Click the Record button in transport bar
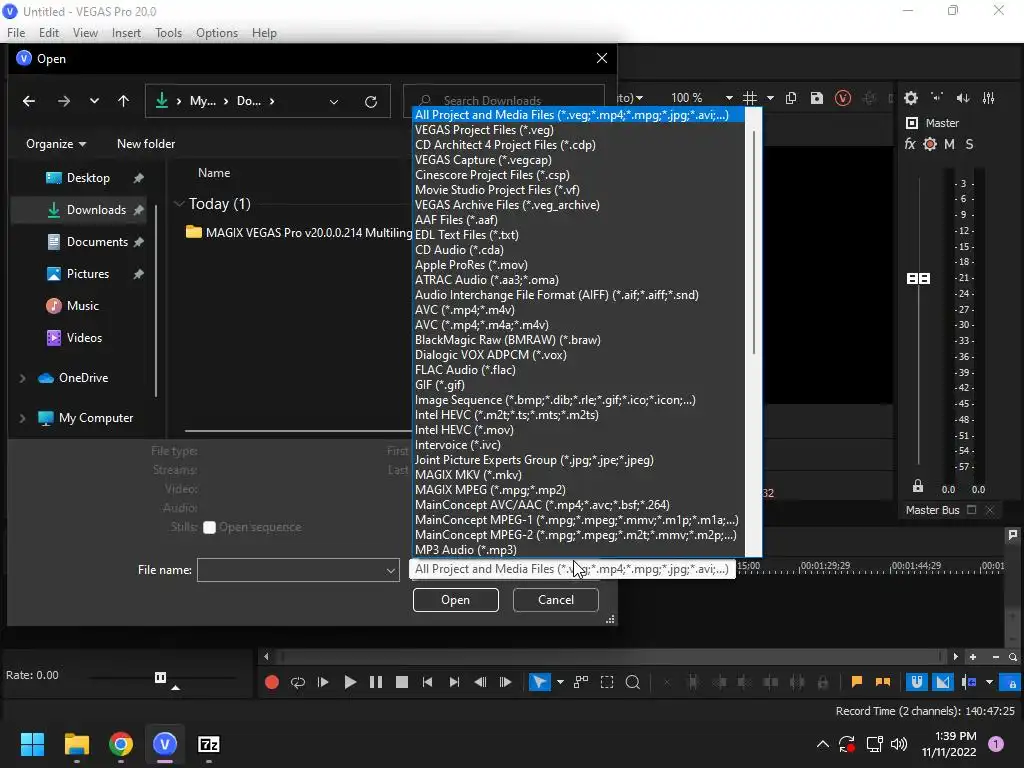The image size is (1024, 768). [272, 682]
